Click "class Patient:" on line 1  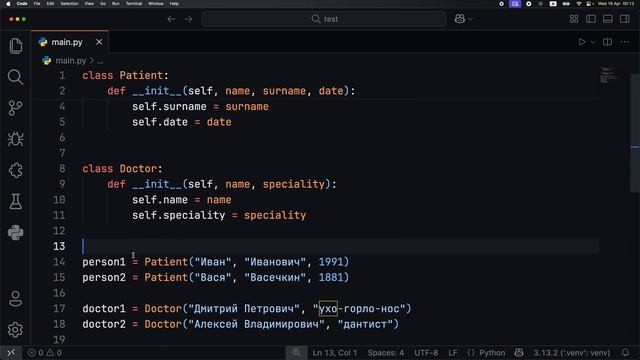[125, 76]
